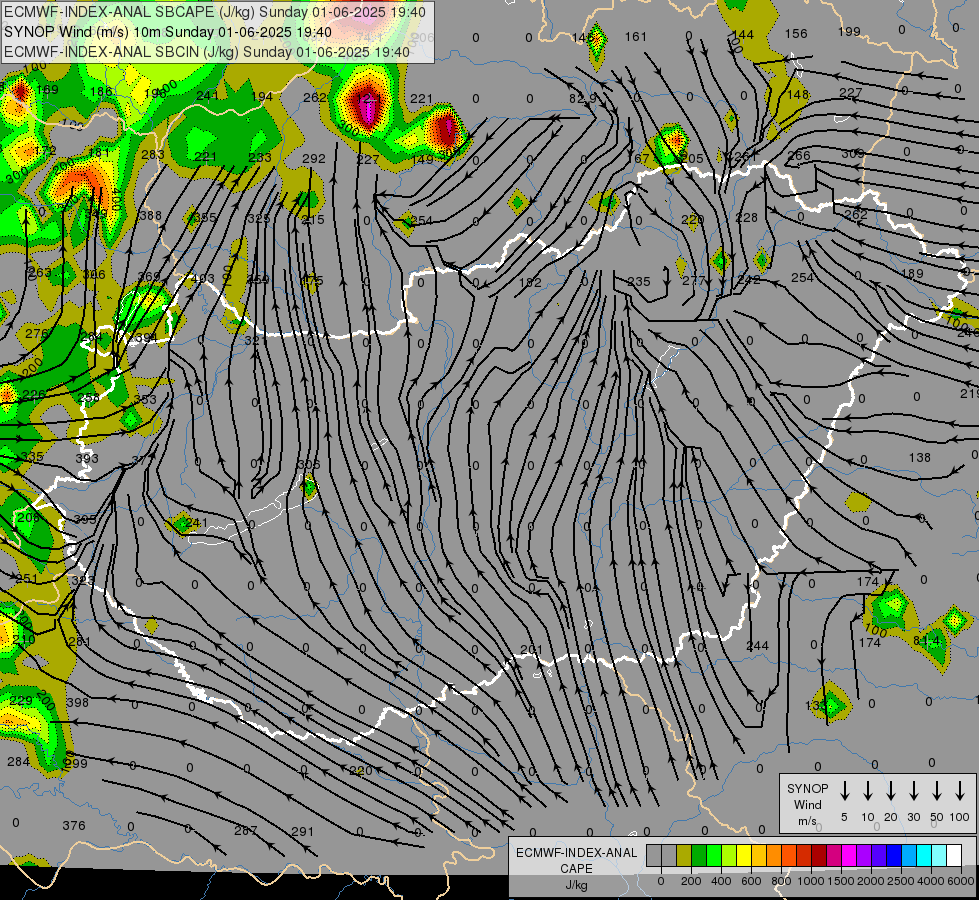Click the map value 199
Viewport: 979px width, 900px height.
pyautogui.click(x=849, y=31)
